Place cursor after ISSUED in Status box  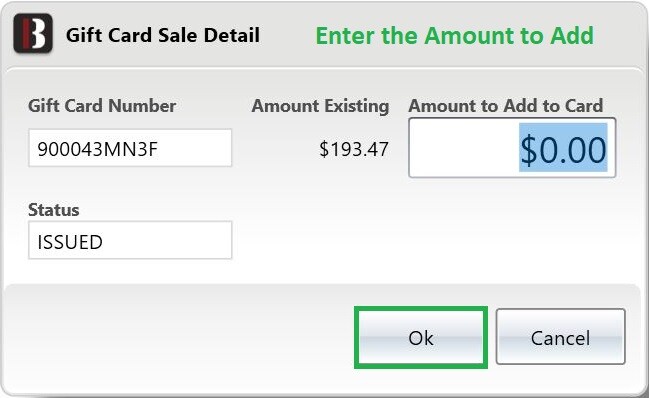[x=166, y=241]
